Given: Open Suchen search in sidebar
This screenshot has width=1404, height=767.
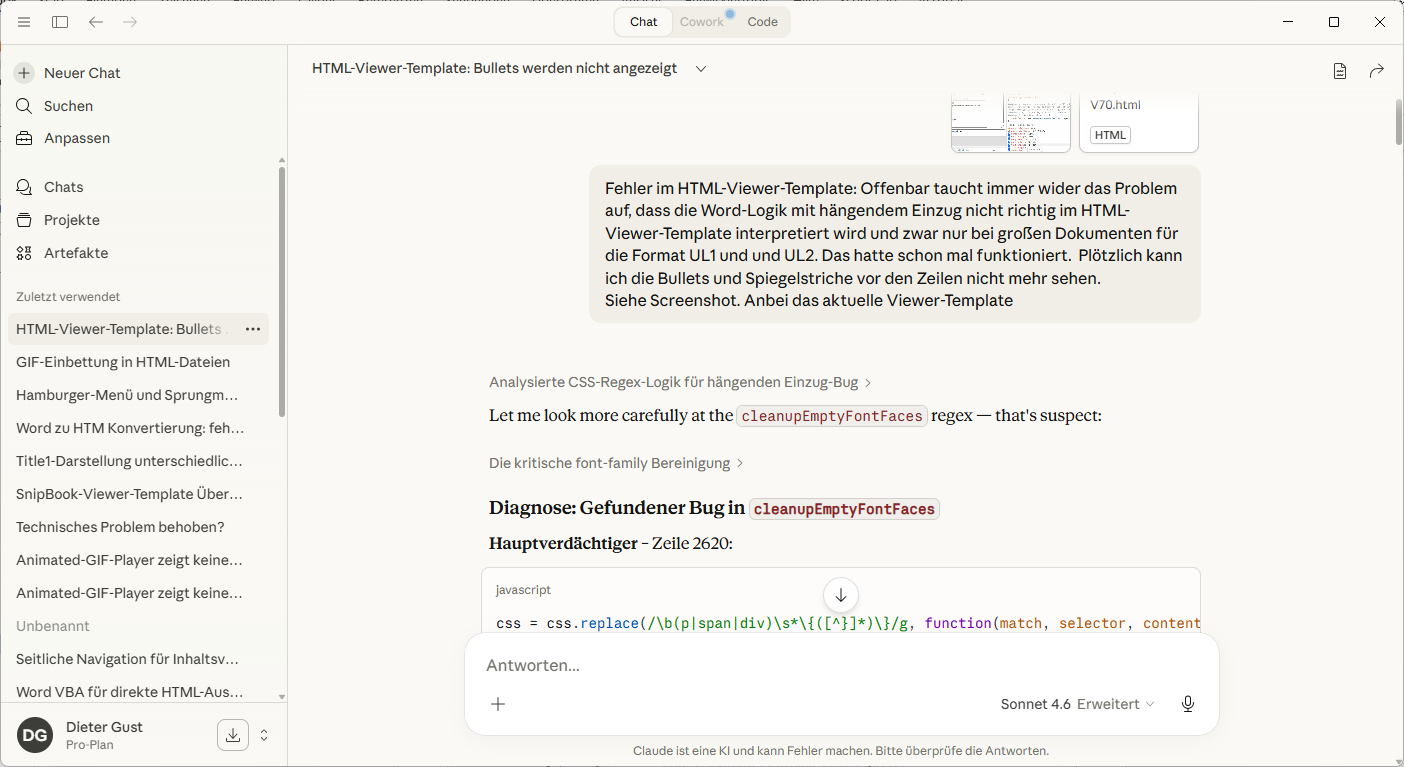Looking at the screenshot, I should (x=68, y=106).
